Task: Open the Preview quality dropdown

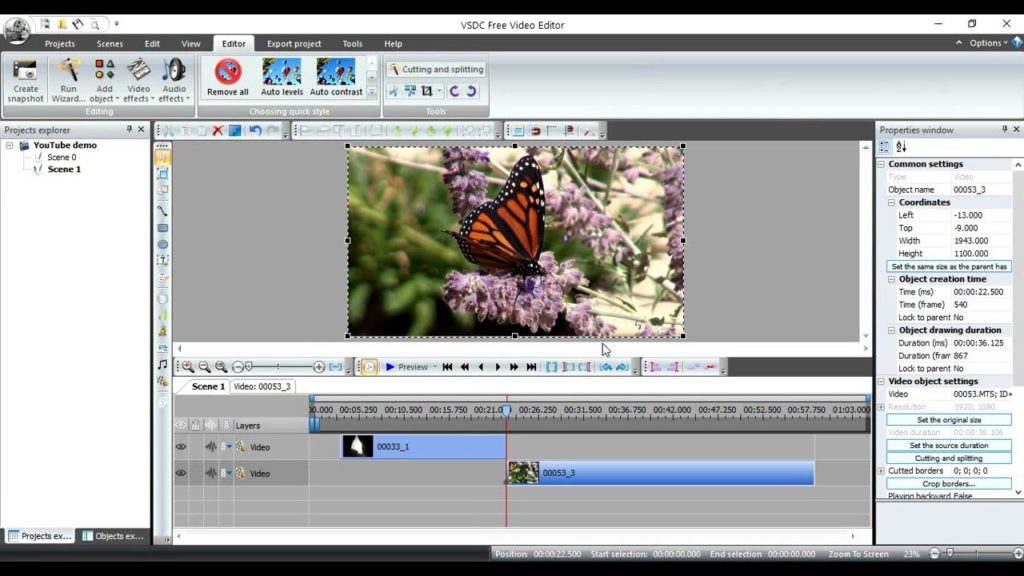Action: point(436,367)
